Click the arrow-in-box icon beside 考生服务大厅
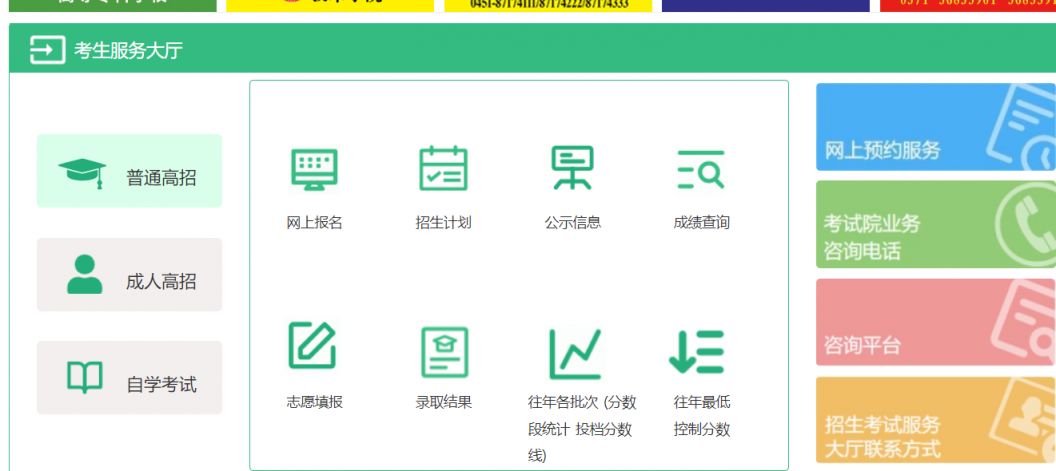 coord(47,50)
